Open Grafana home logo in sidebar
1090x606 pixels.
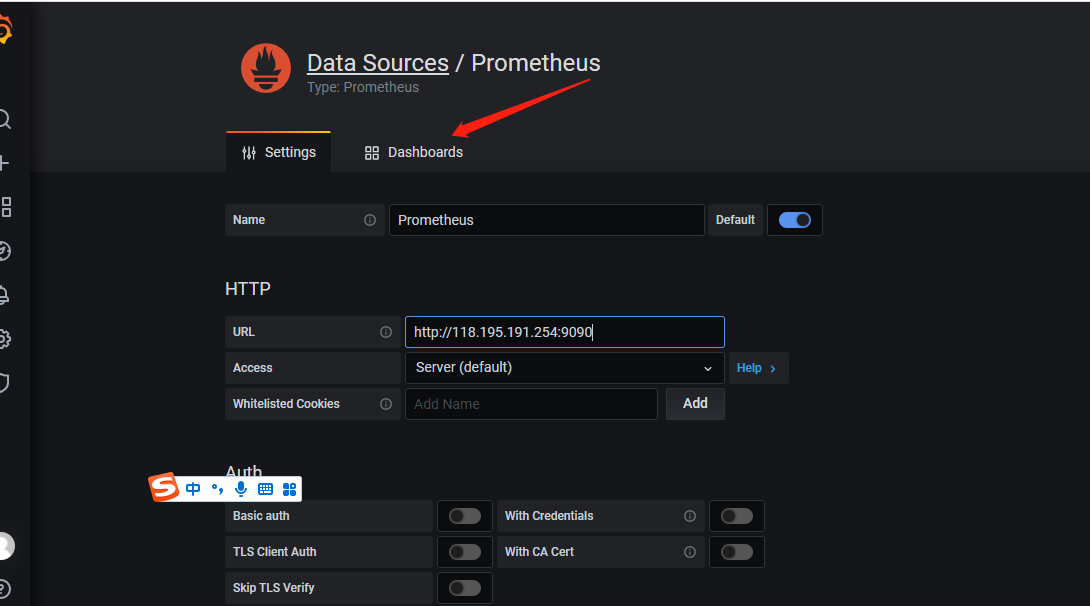click(x=4, y=30)
